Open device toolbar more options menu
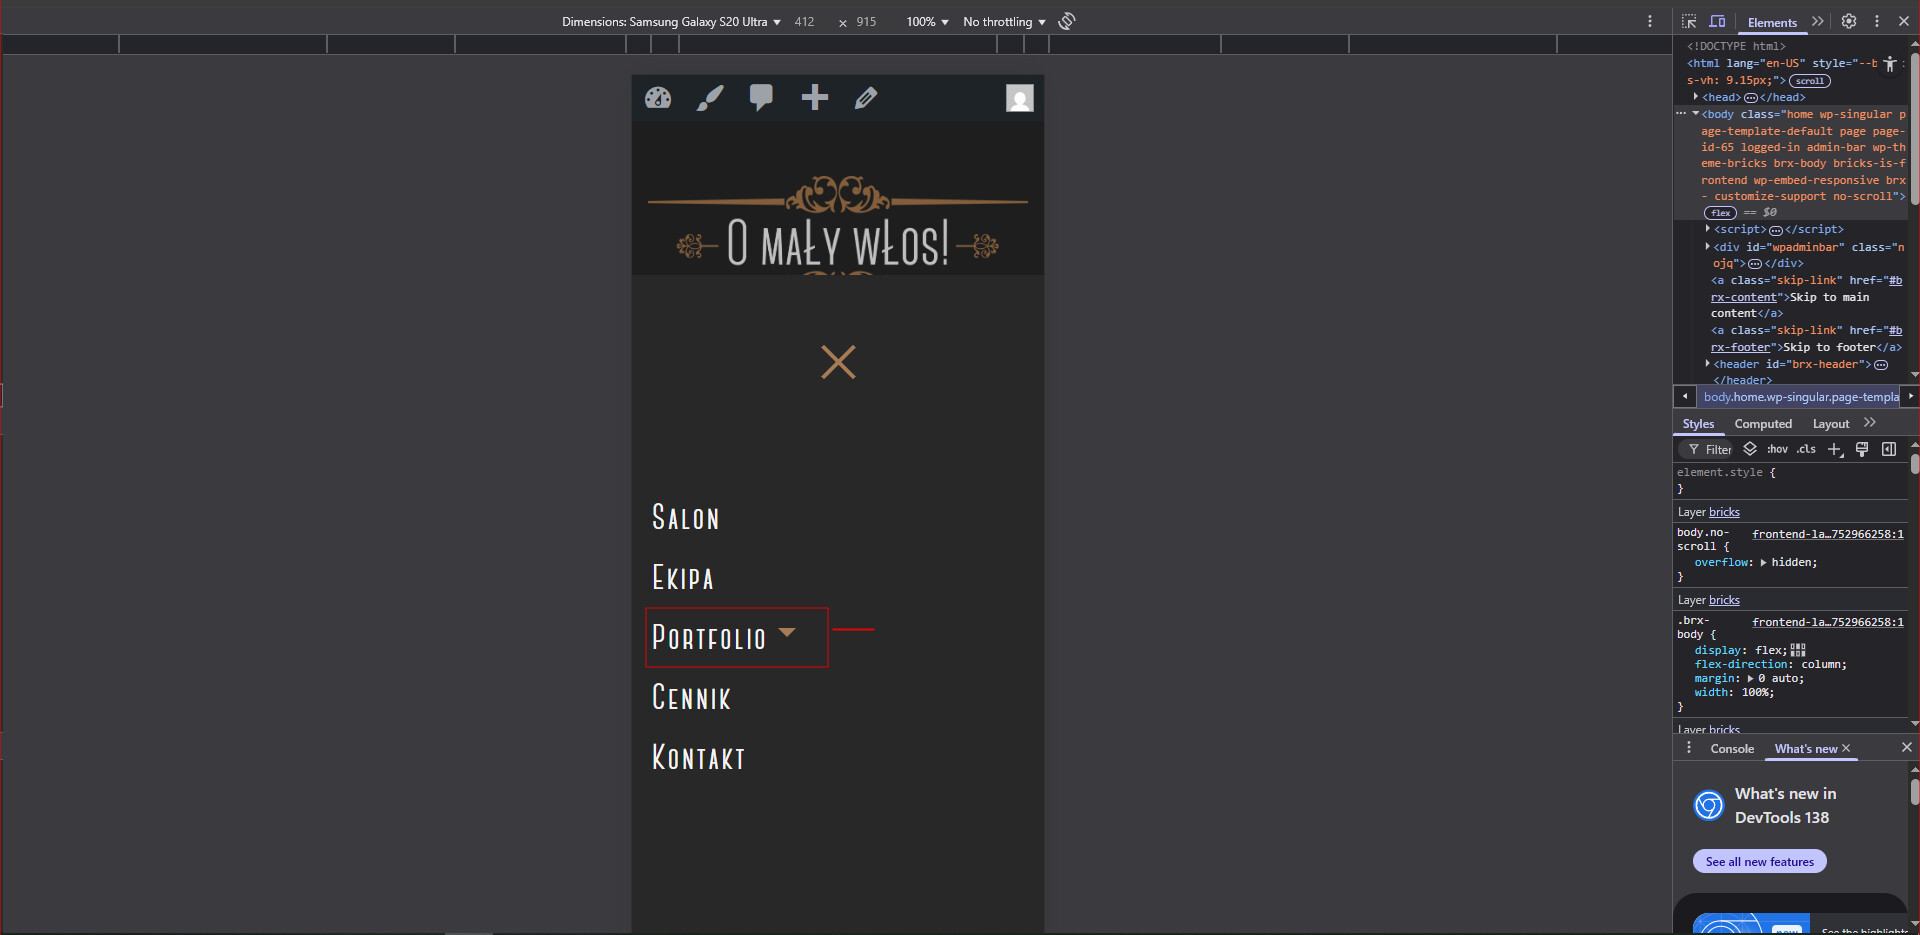Screen dimensions: 1920x935 (1650, 21)
